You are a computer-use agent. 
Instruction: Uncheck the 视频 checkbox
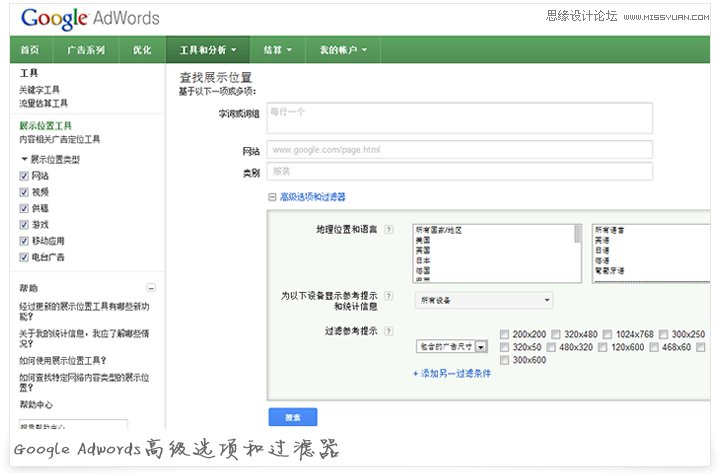24,192
